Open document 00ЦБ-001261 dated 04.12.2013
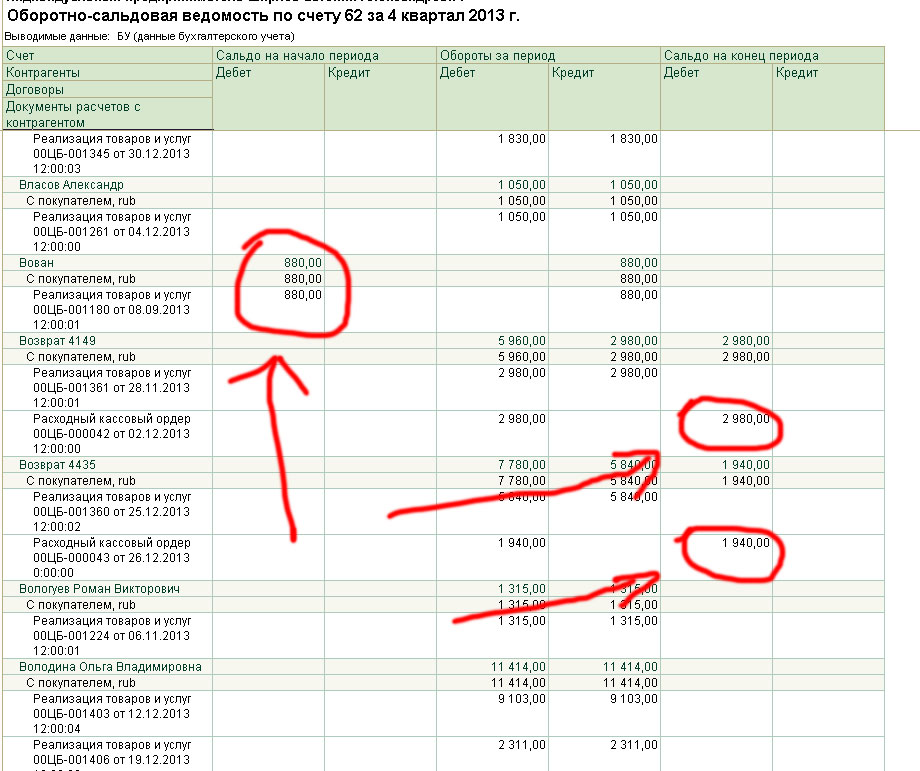This screenshot has height=771, width=920. tap(111, 232)
